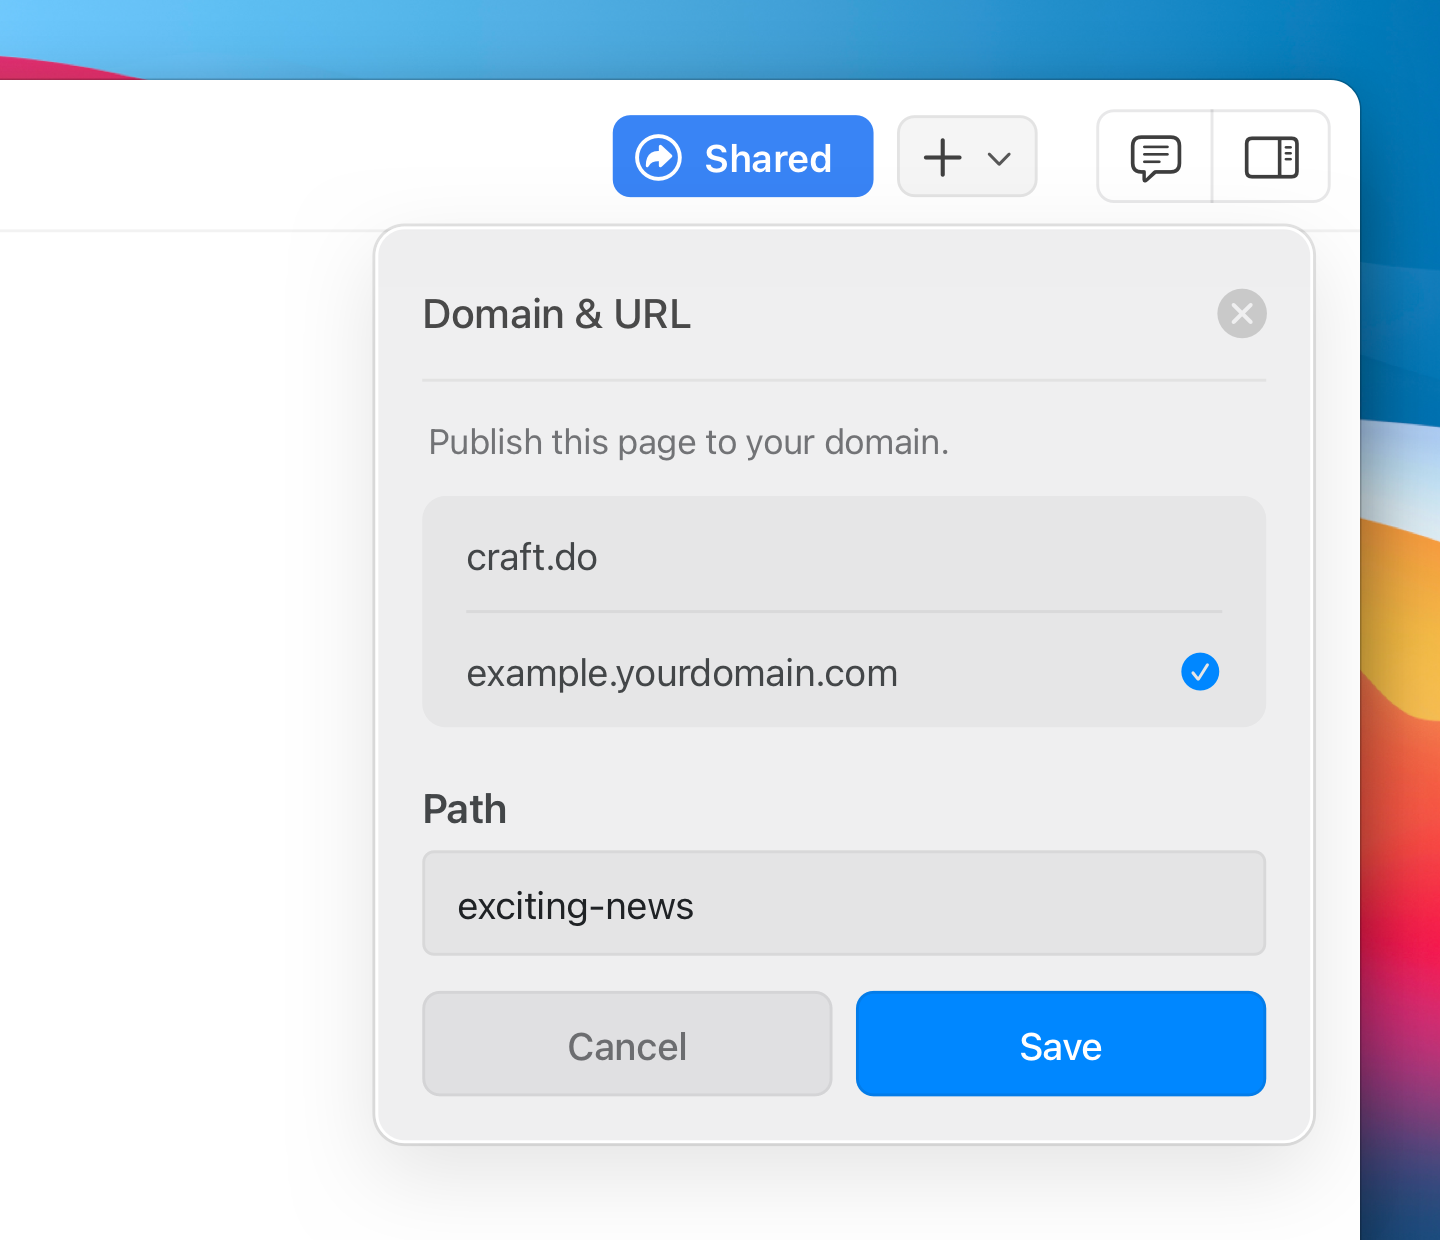
Task: Close the Domain & URL popup
Action: click(1242, 314)
